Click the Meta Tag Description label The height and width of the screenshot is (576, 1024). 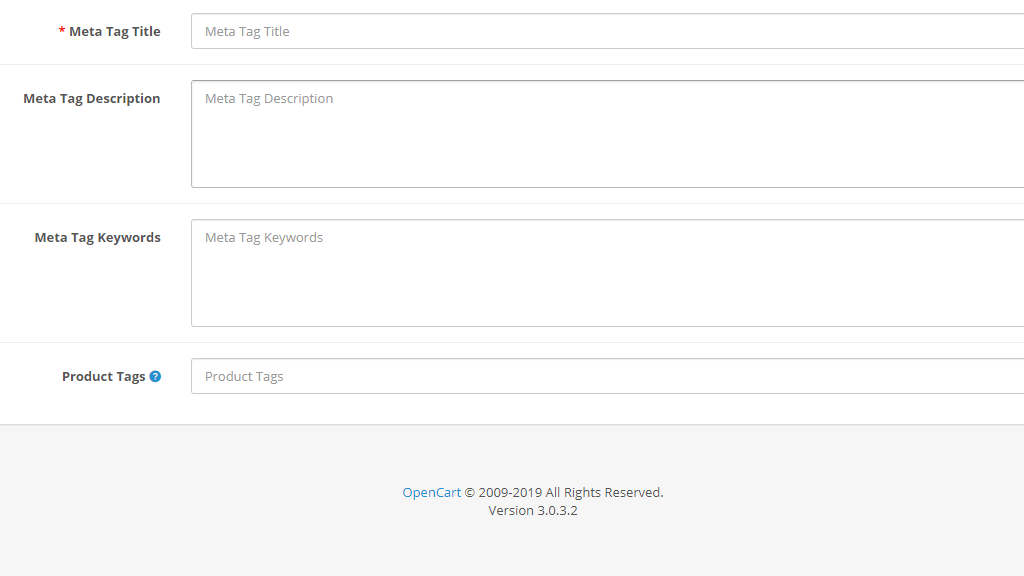pyautogui.click(x=91, y=98)
